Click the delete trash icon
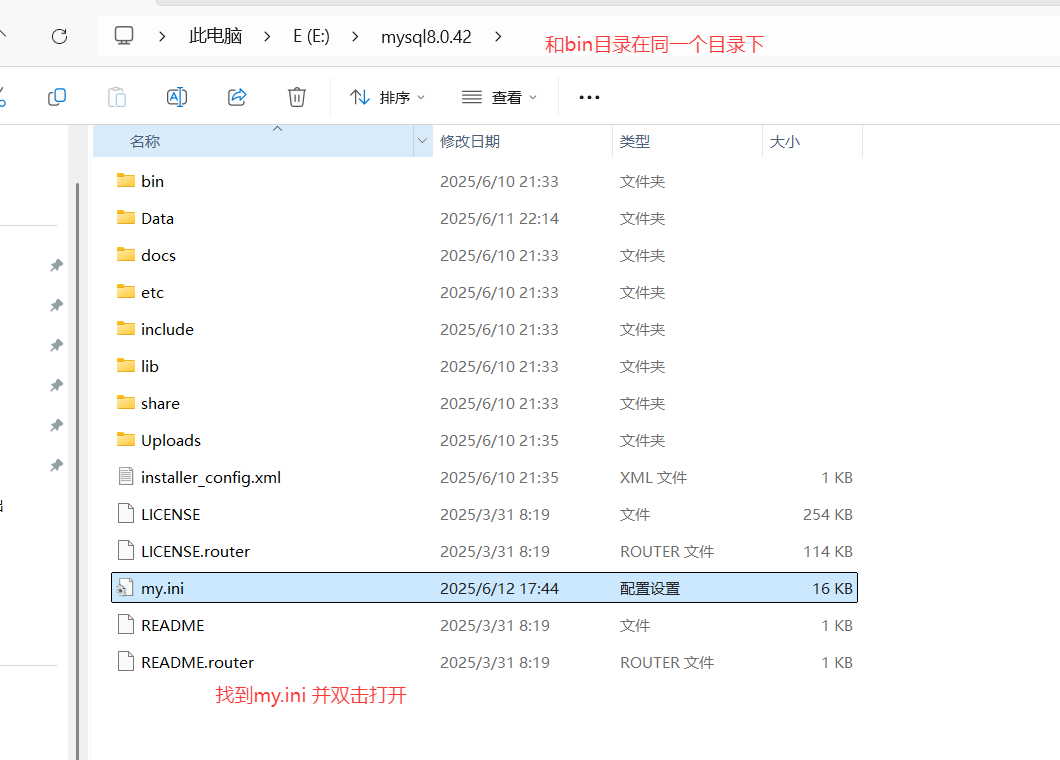Image resolution: width=1060 pixels, height=760 pixels. click(297, 97)
